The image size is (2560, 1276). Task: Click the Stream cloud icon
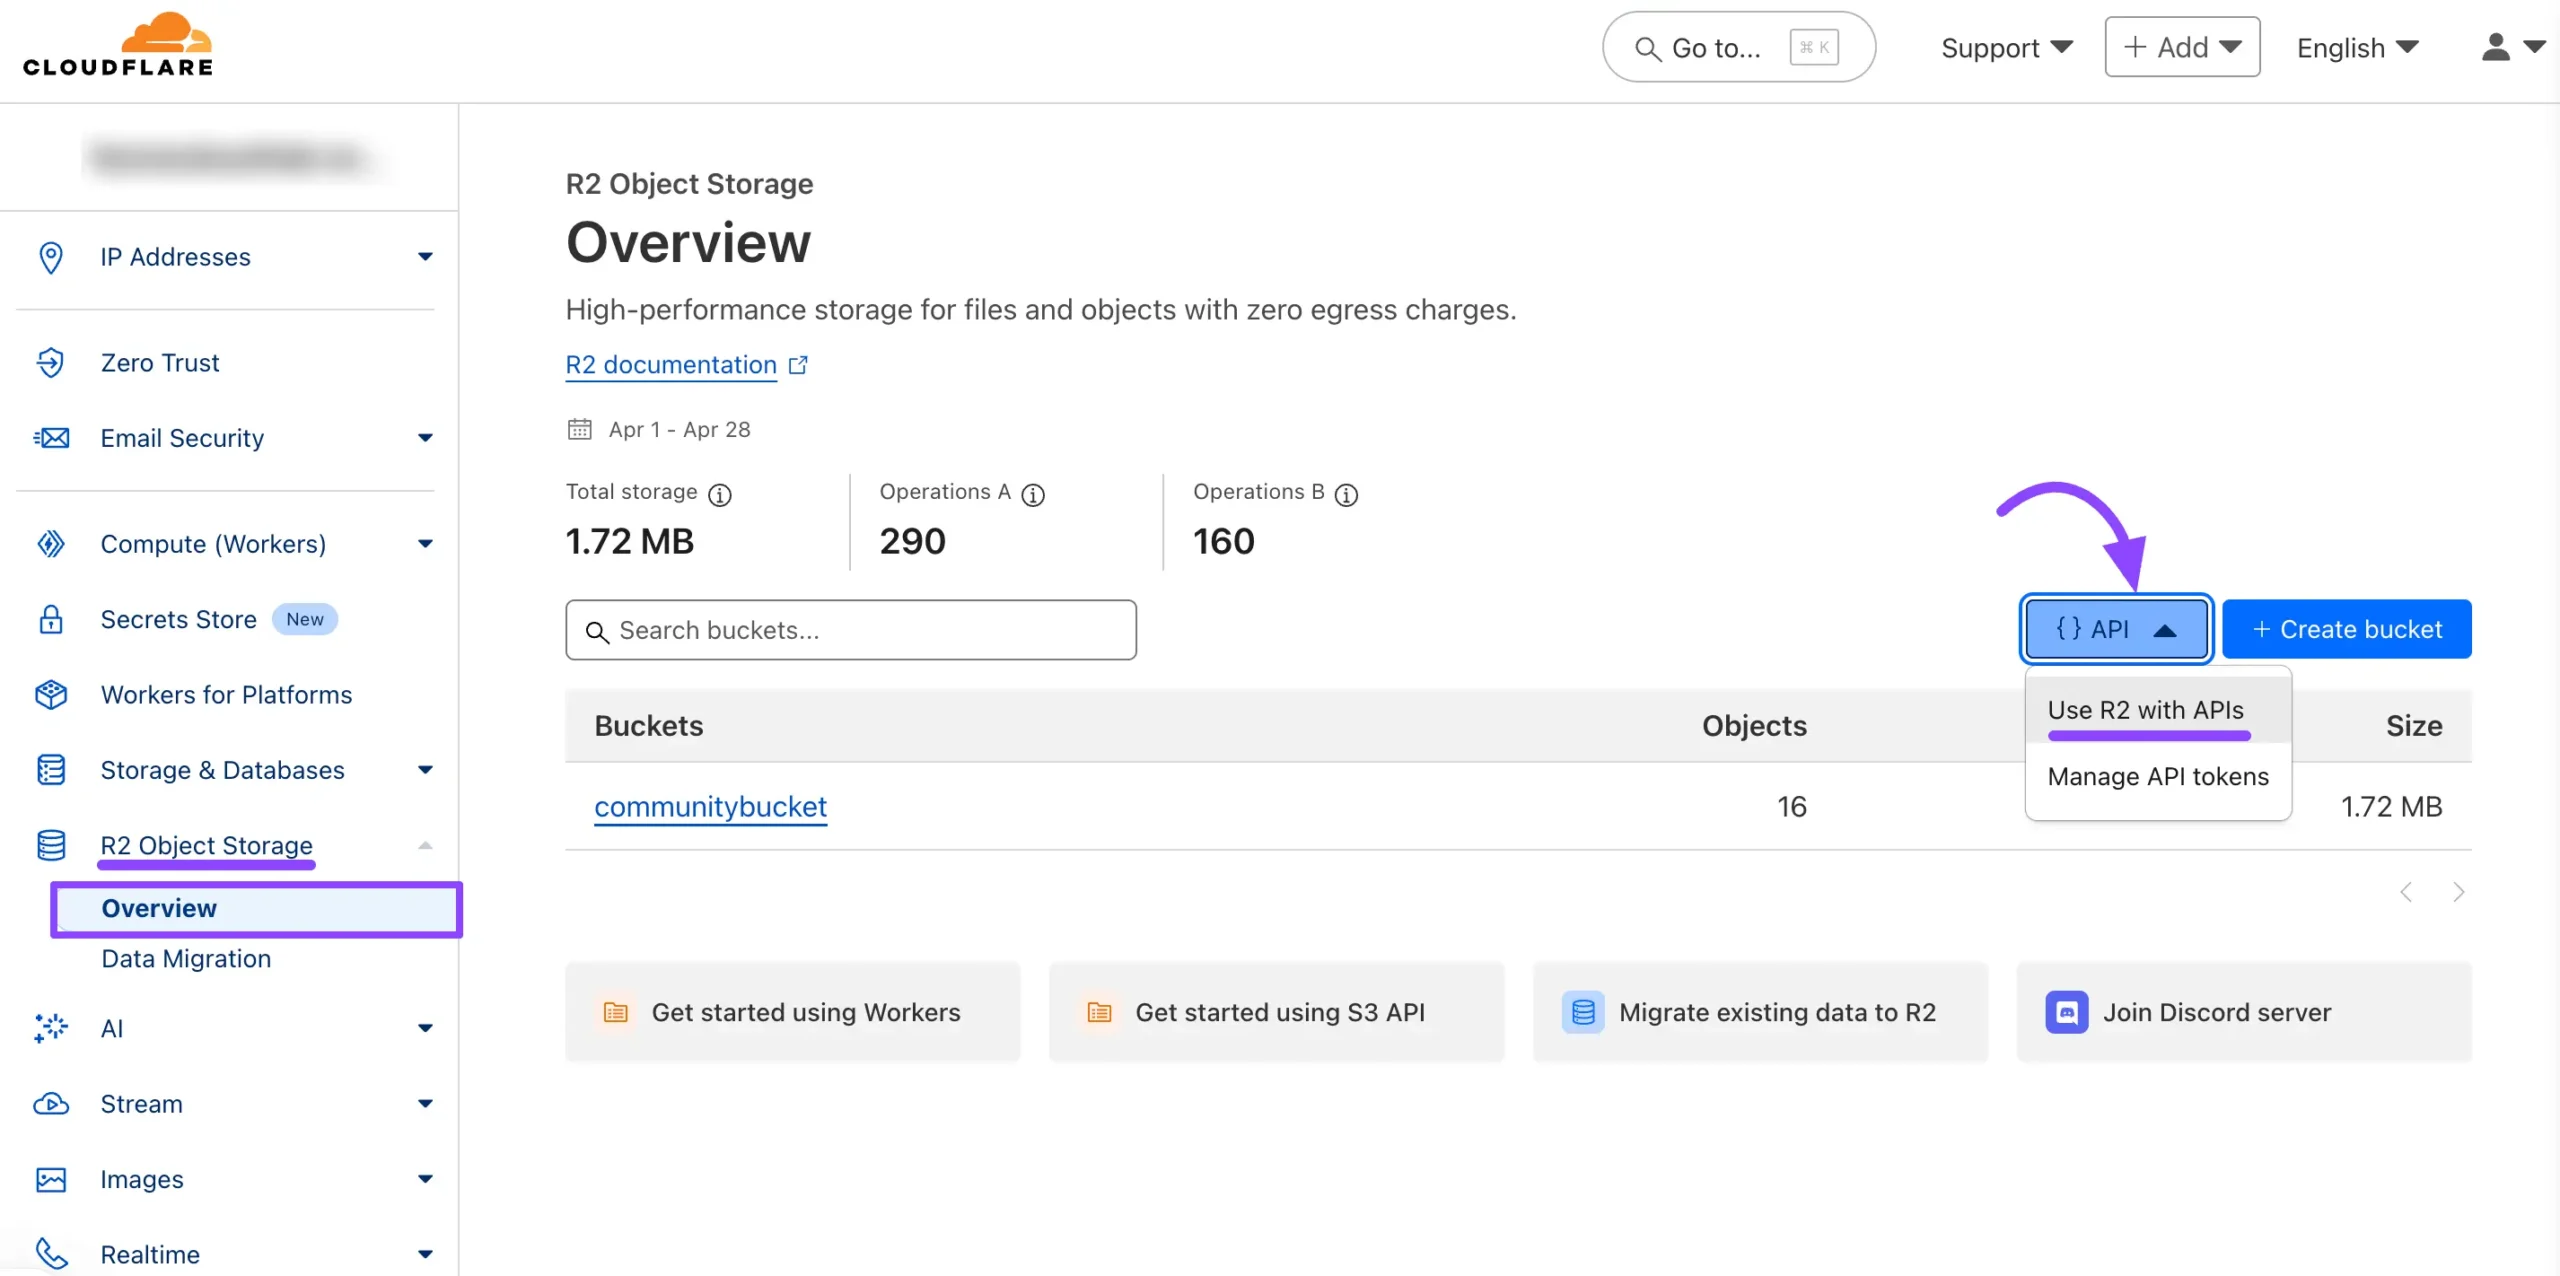pyautogui.click(x=51, y=1104)
